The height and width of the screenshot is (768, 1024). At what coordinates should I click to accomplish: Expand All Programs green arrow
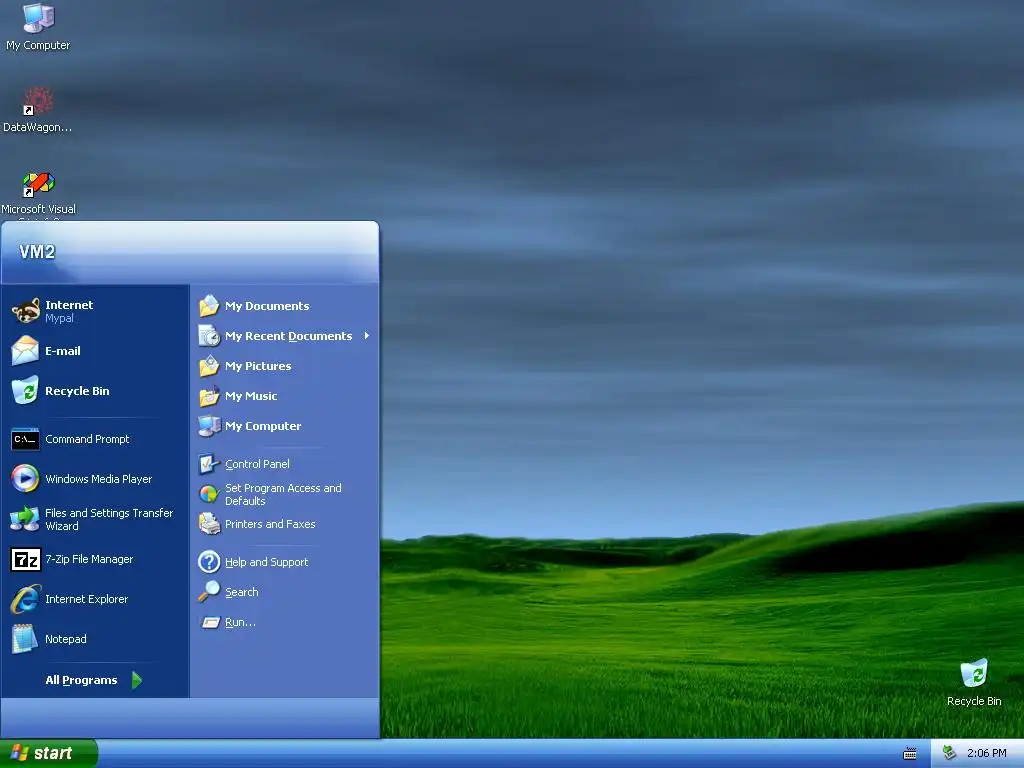[x=136, y=680]
